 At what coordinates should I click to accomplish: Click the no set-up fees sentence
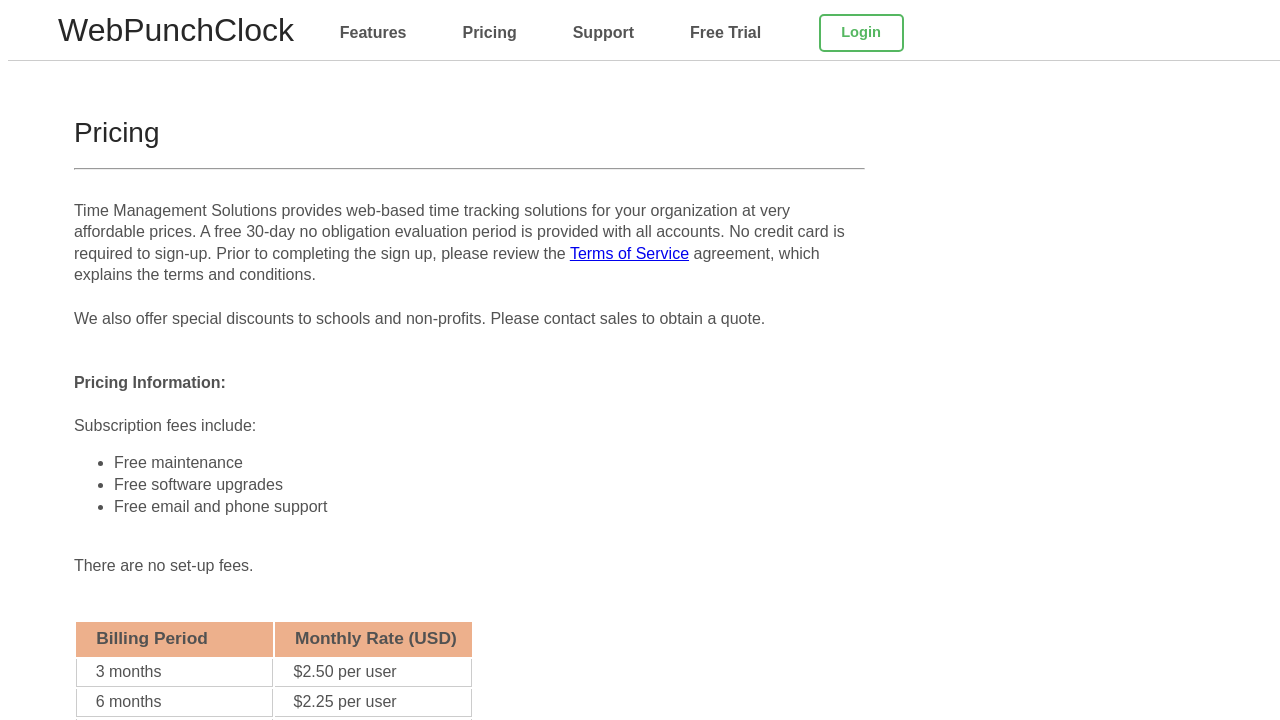pyautogui.click(x=164, y=566)
